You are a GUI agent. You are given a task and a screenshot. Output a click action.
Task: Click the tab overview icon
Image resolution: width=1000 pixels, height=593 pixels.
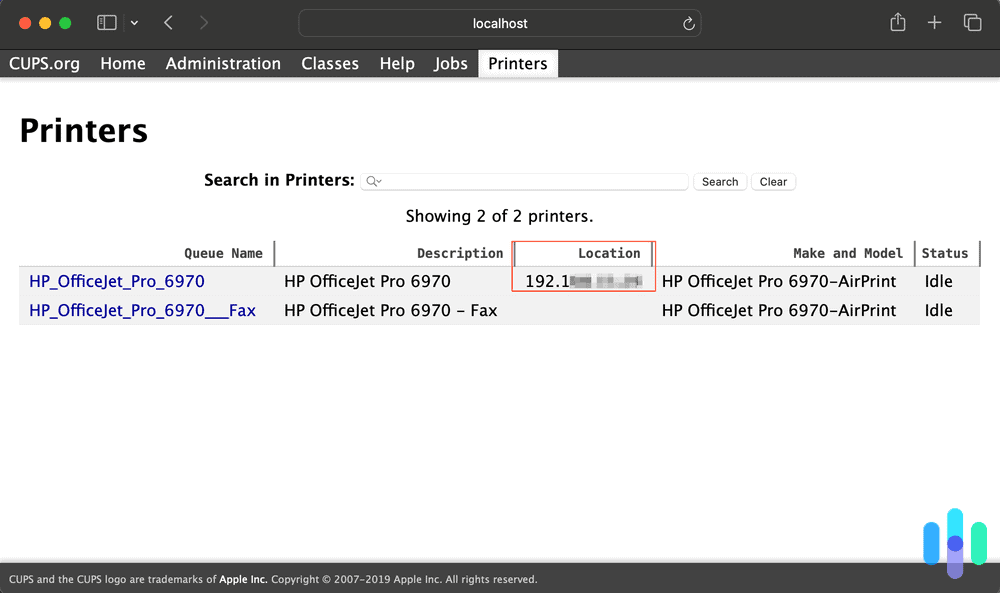coord(971,22)
